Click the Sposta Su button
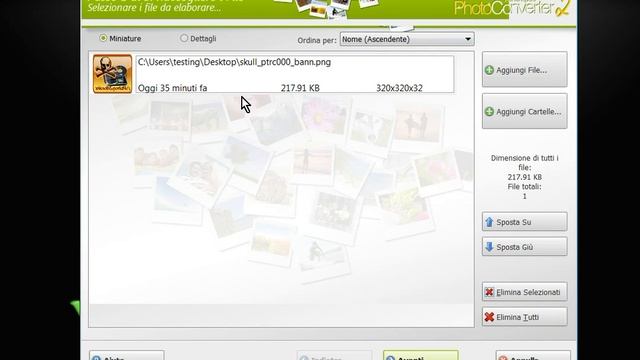640x360 pixels. pos(524,222)
